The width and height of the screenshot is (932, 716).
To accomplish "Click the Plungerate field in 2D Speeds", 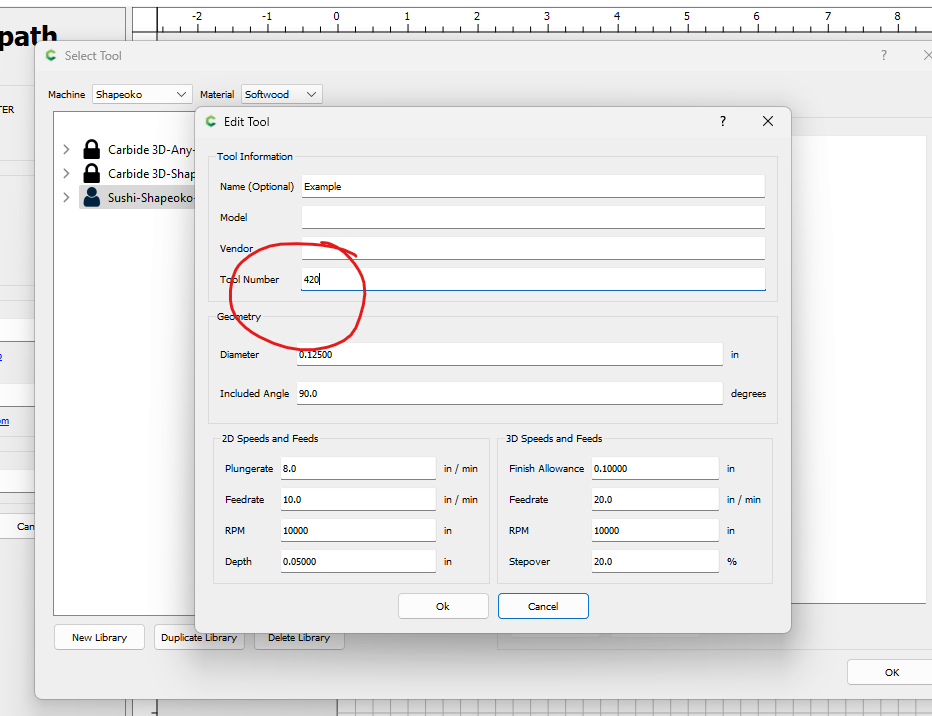I will (358, 468).
